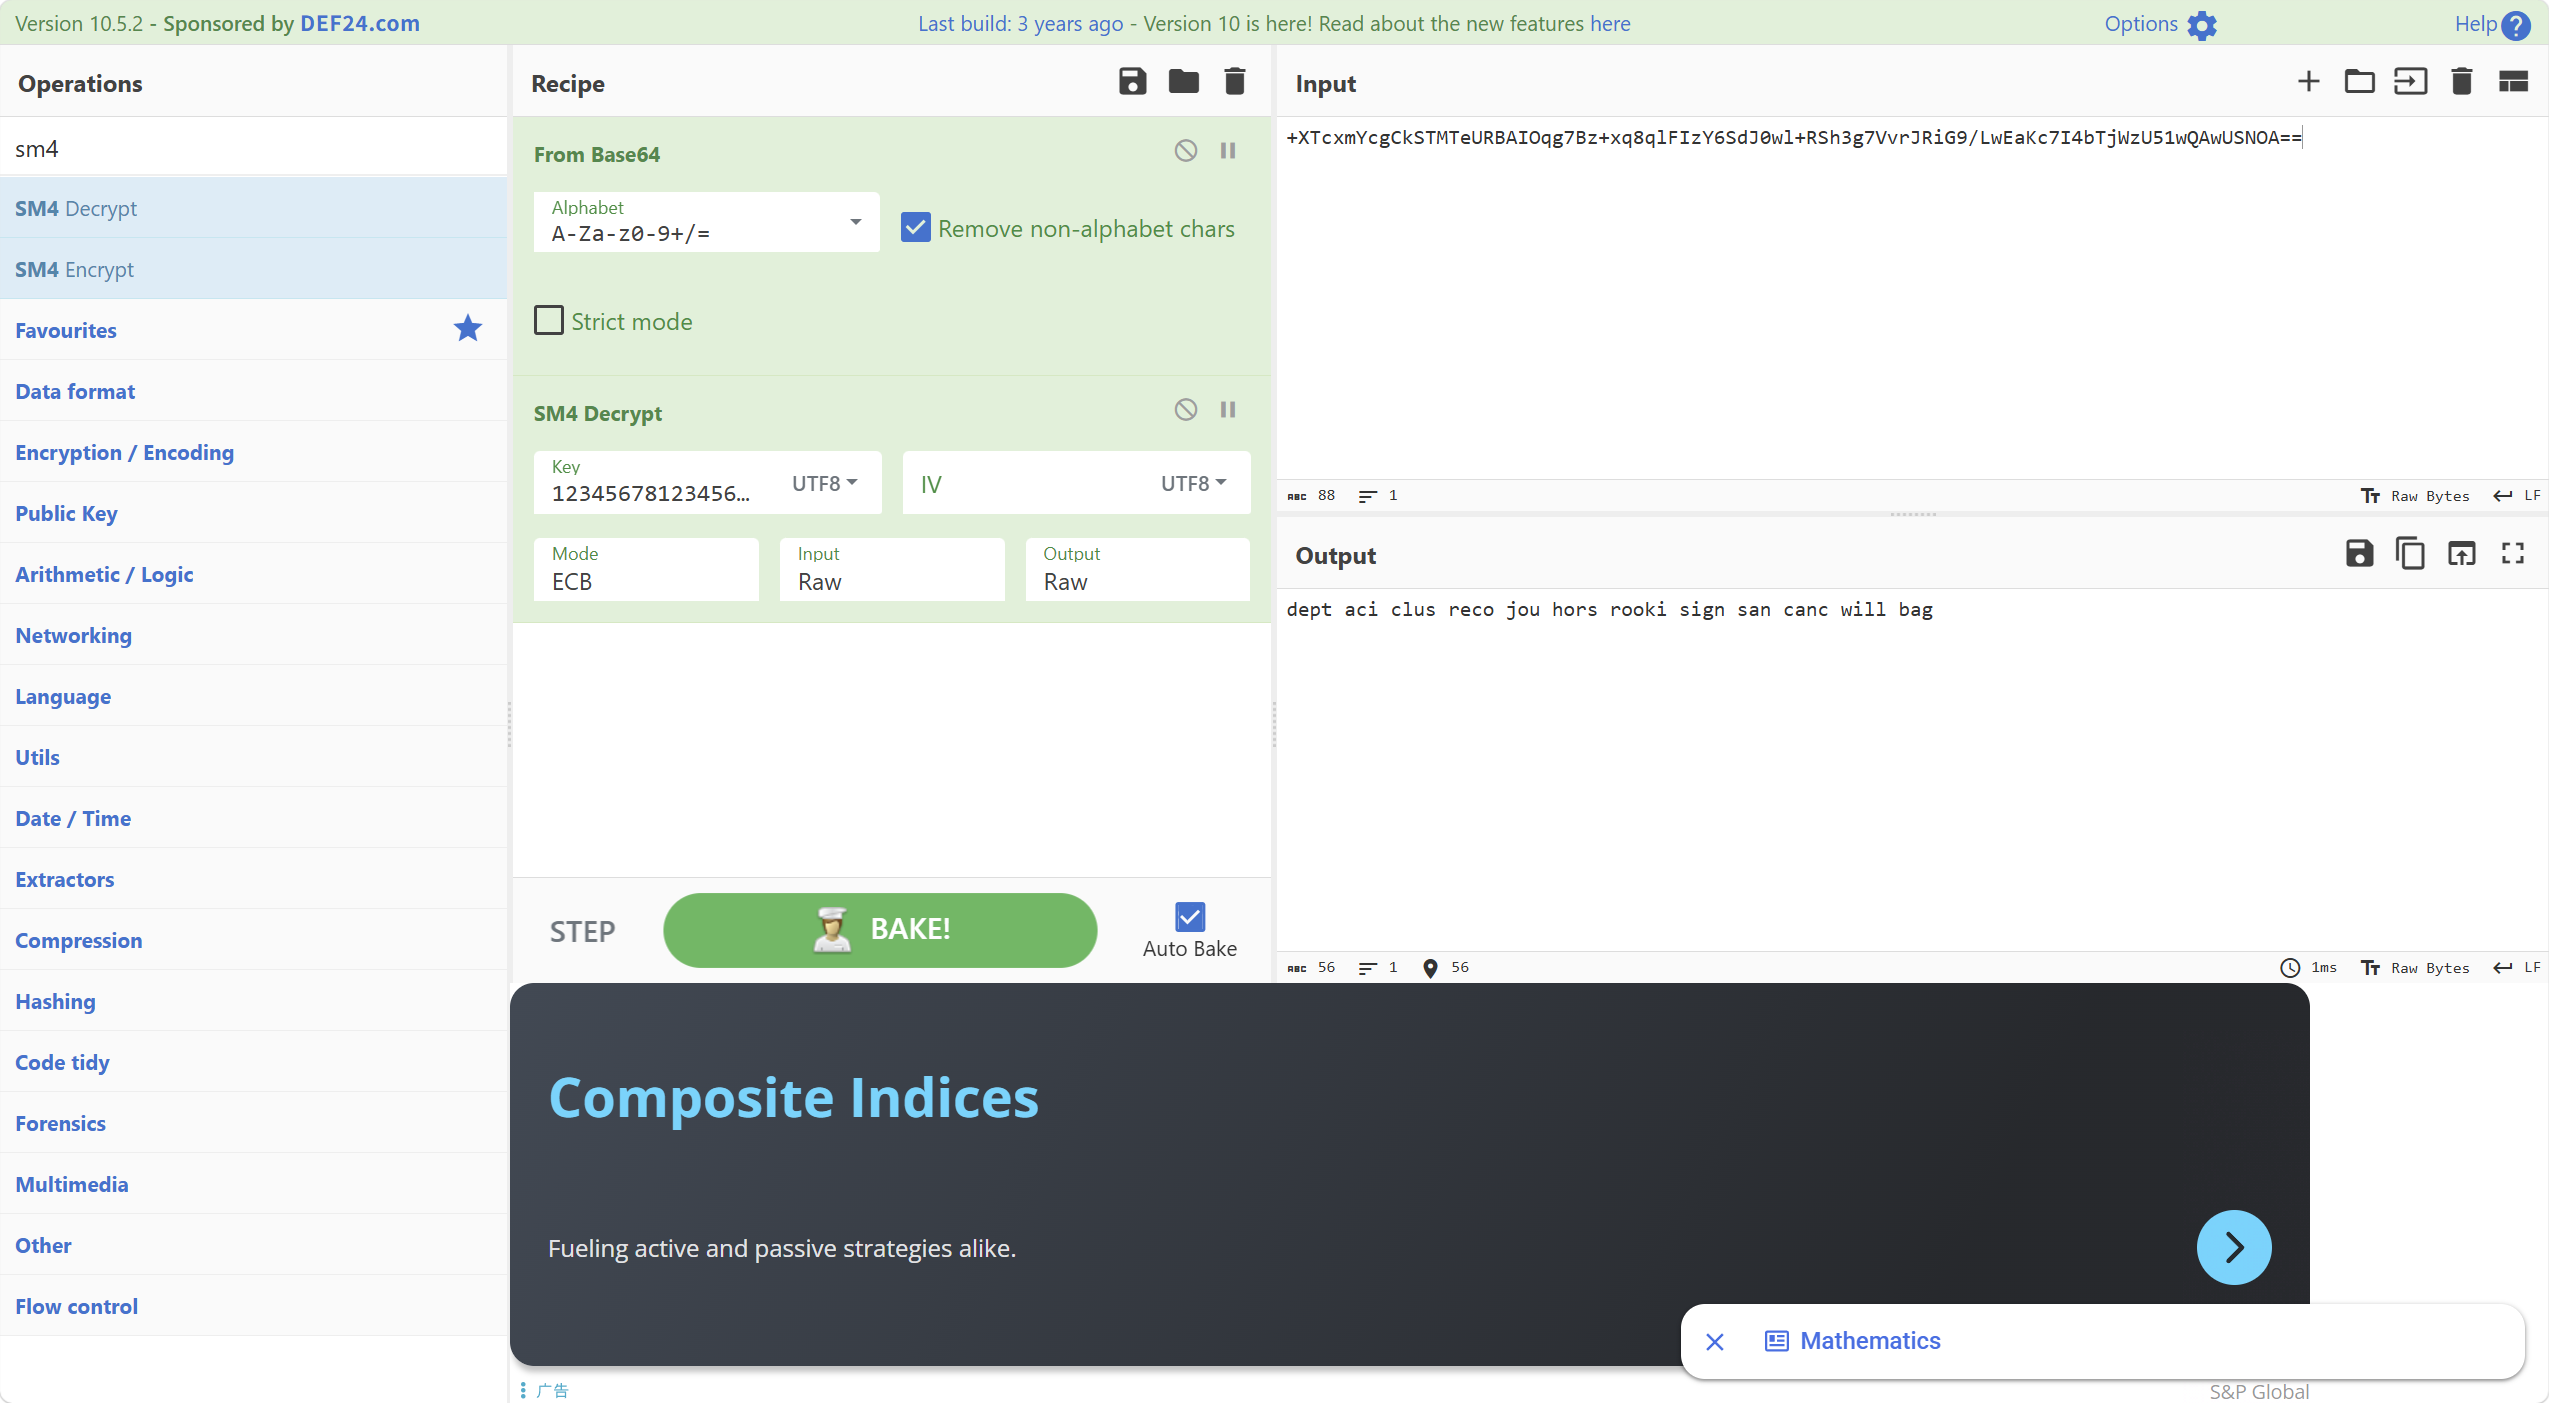The width and height of the screenshot is (2549, 1403).
Task: Change input Raw Bytes character encoding
Action: (x=2415, y=496)
